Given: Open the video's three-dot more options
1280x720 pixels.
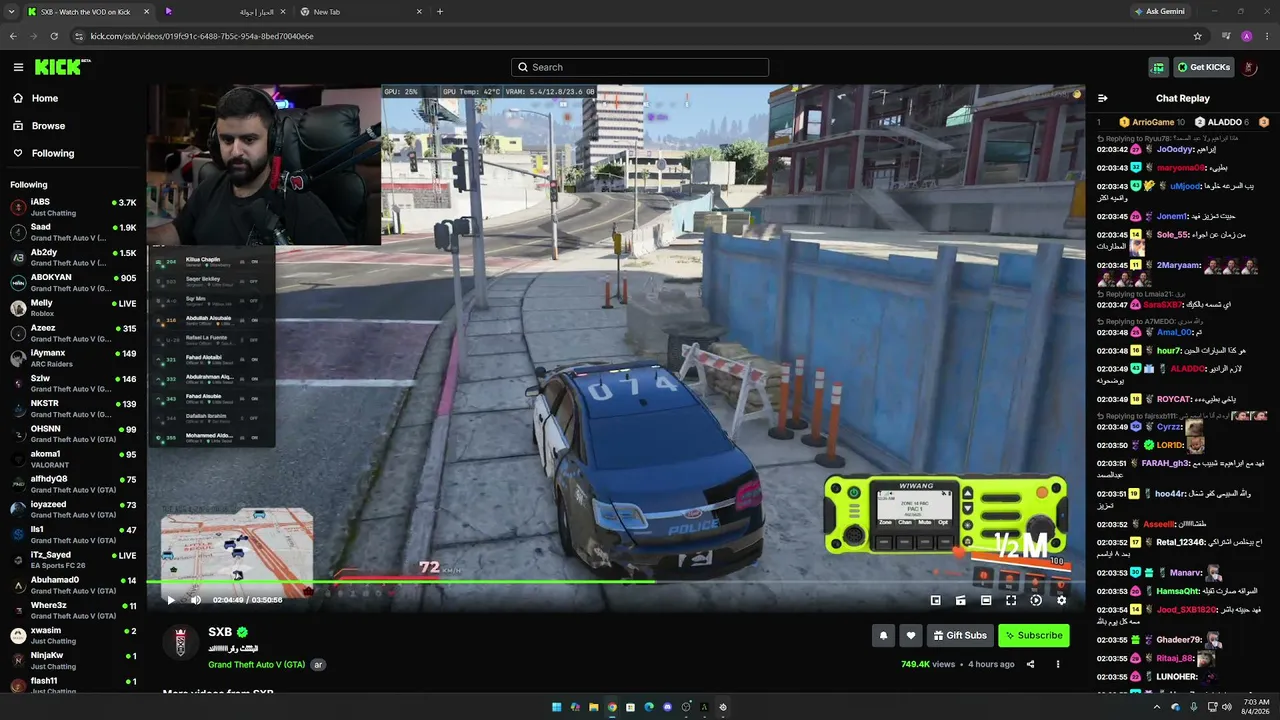Looking at the screenshot, I should click(x=1058, y=664).
